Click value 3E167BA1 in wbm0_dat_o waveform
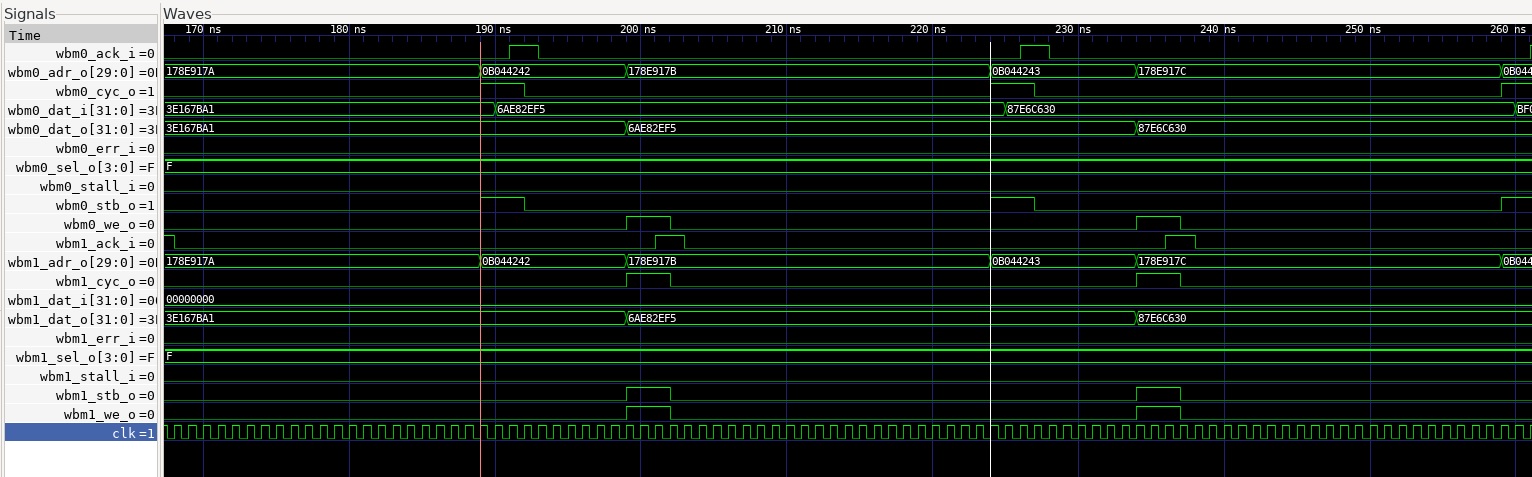The height and width of the screenshot is (477, 1532). coord(190,128)
